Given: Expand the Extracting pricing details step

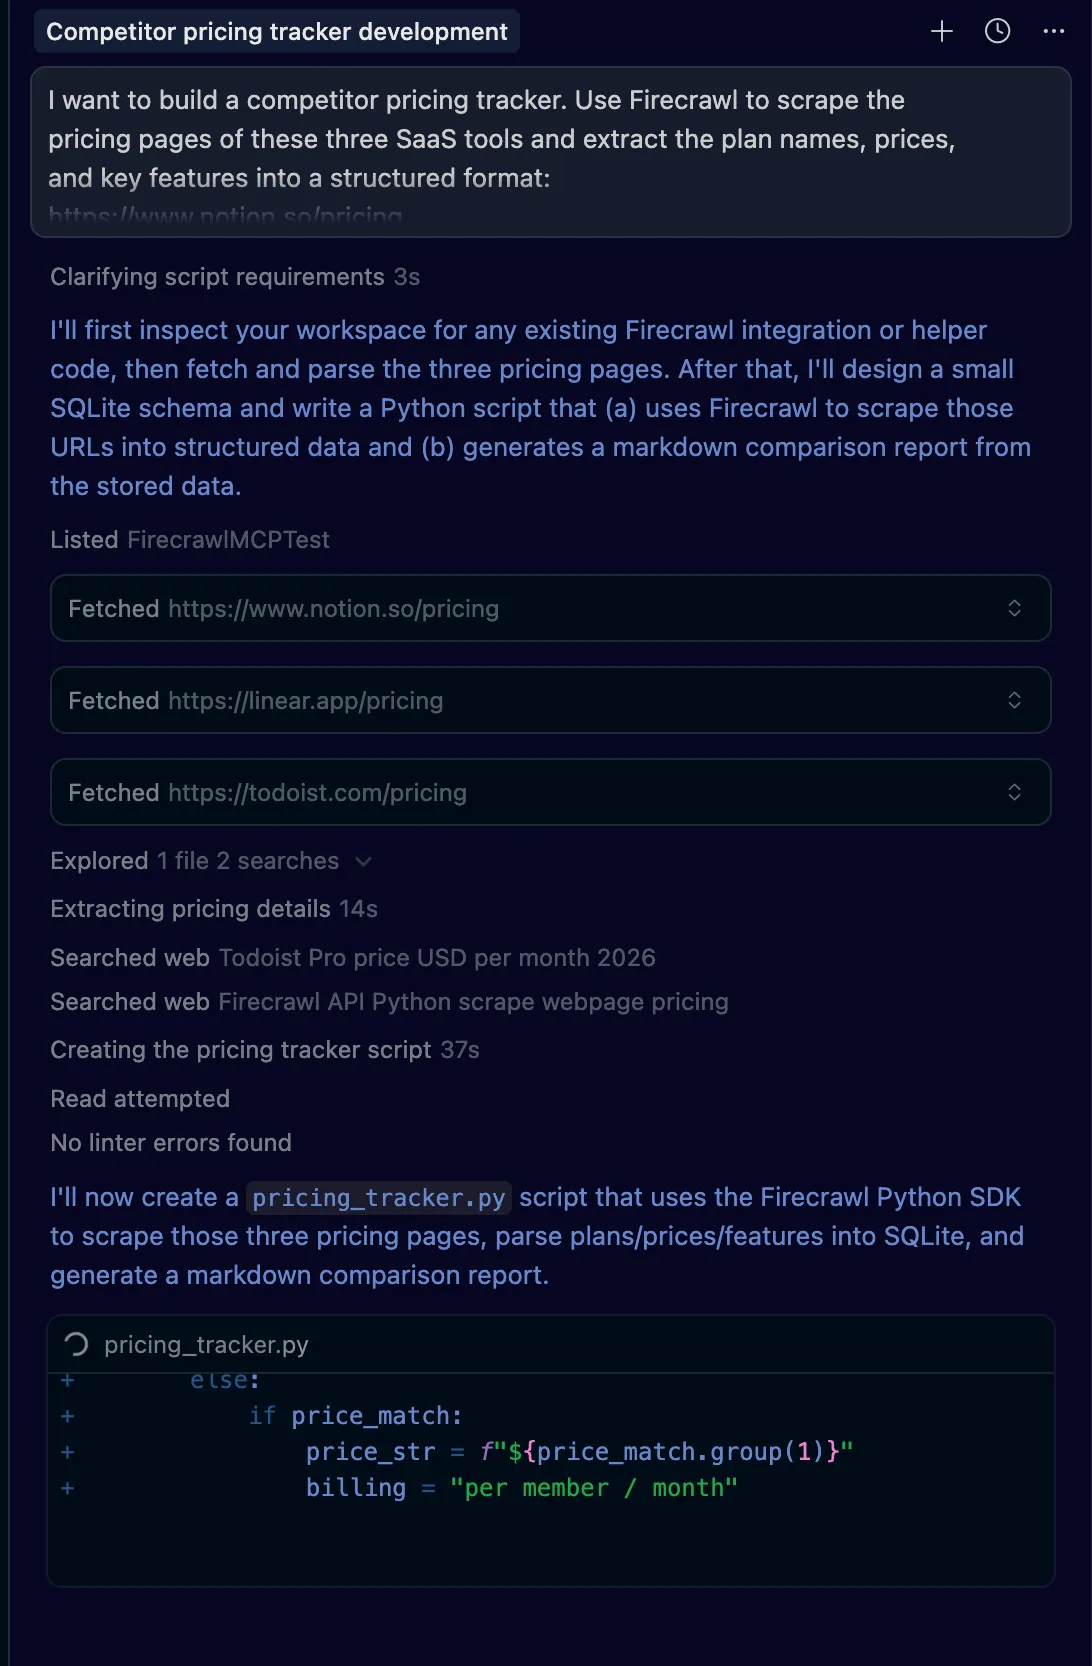Looking at the screenshot, I should click(190, 909).
